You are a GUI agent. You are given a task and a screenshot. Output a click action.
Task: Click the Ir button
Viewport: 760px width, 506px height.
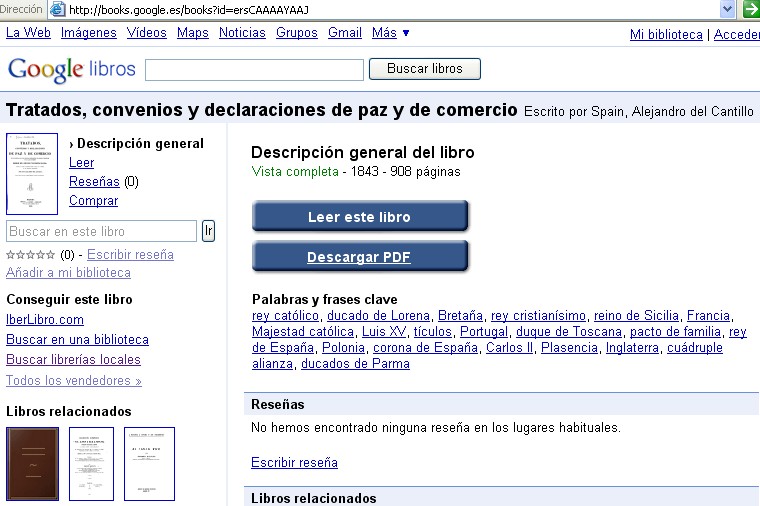click(x=208, y=231)
